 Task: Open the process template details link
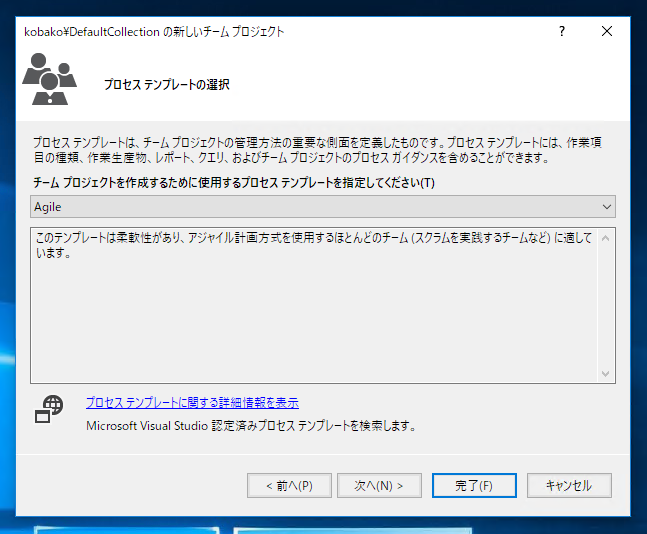(192, 402)
